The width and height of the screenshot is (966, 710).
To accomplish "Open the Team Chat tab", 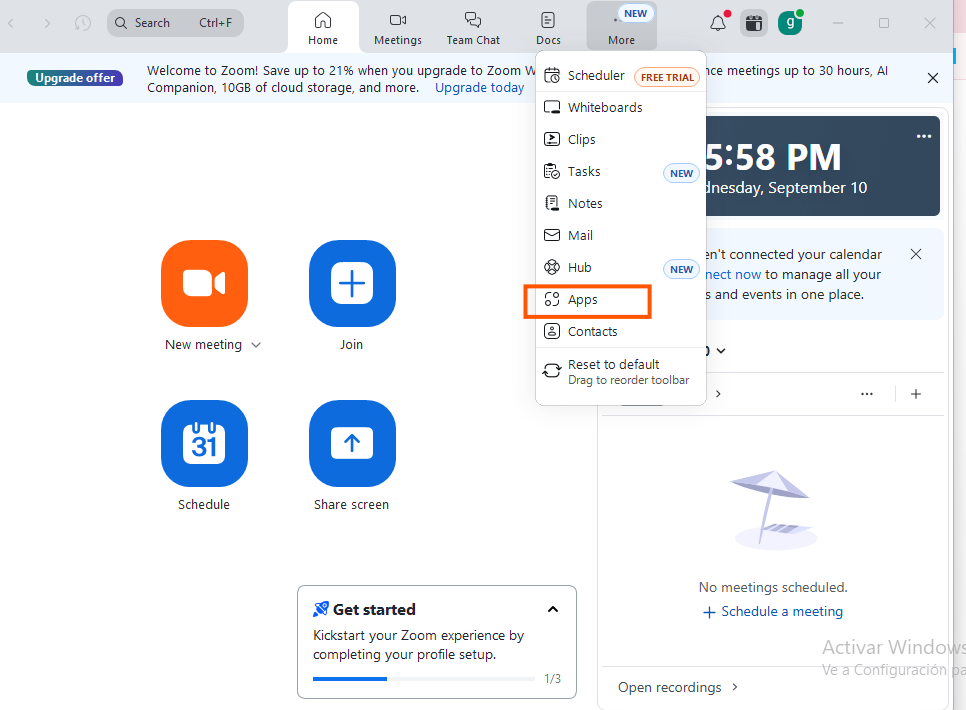I will coord(473,27).
